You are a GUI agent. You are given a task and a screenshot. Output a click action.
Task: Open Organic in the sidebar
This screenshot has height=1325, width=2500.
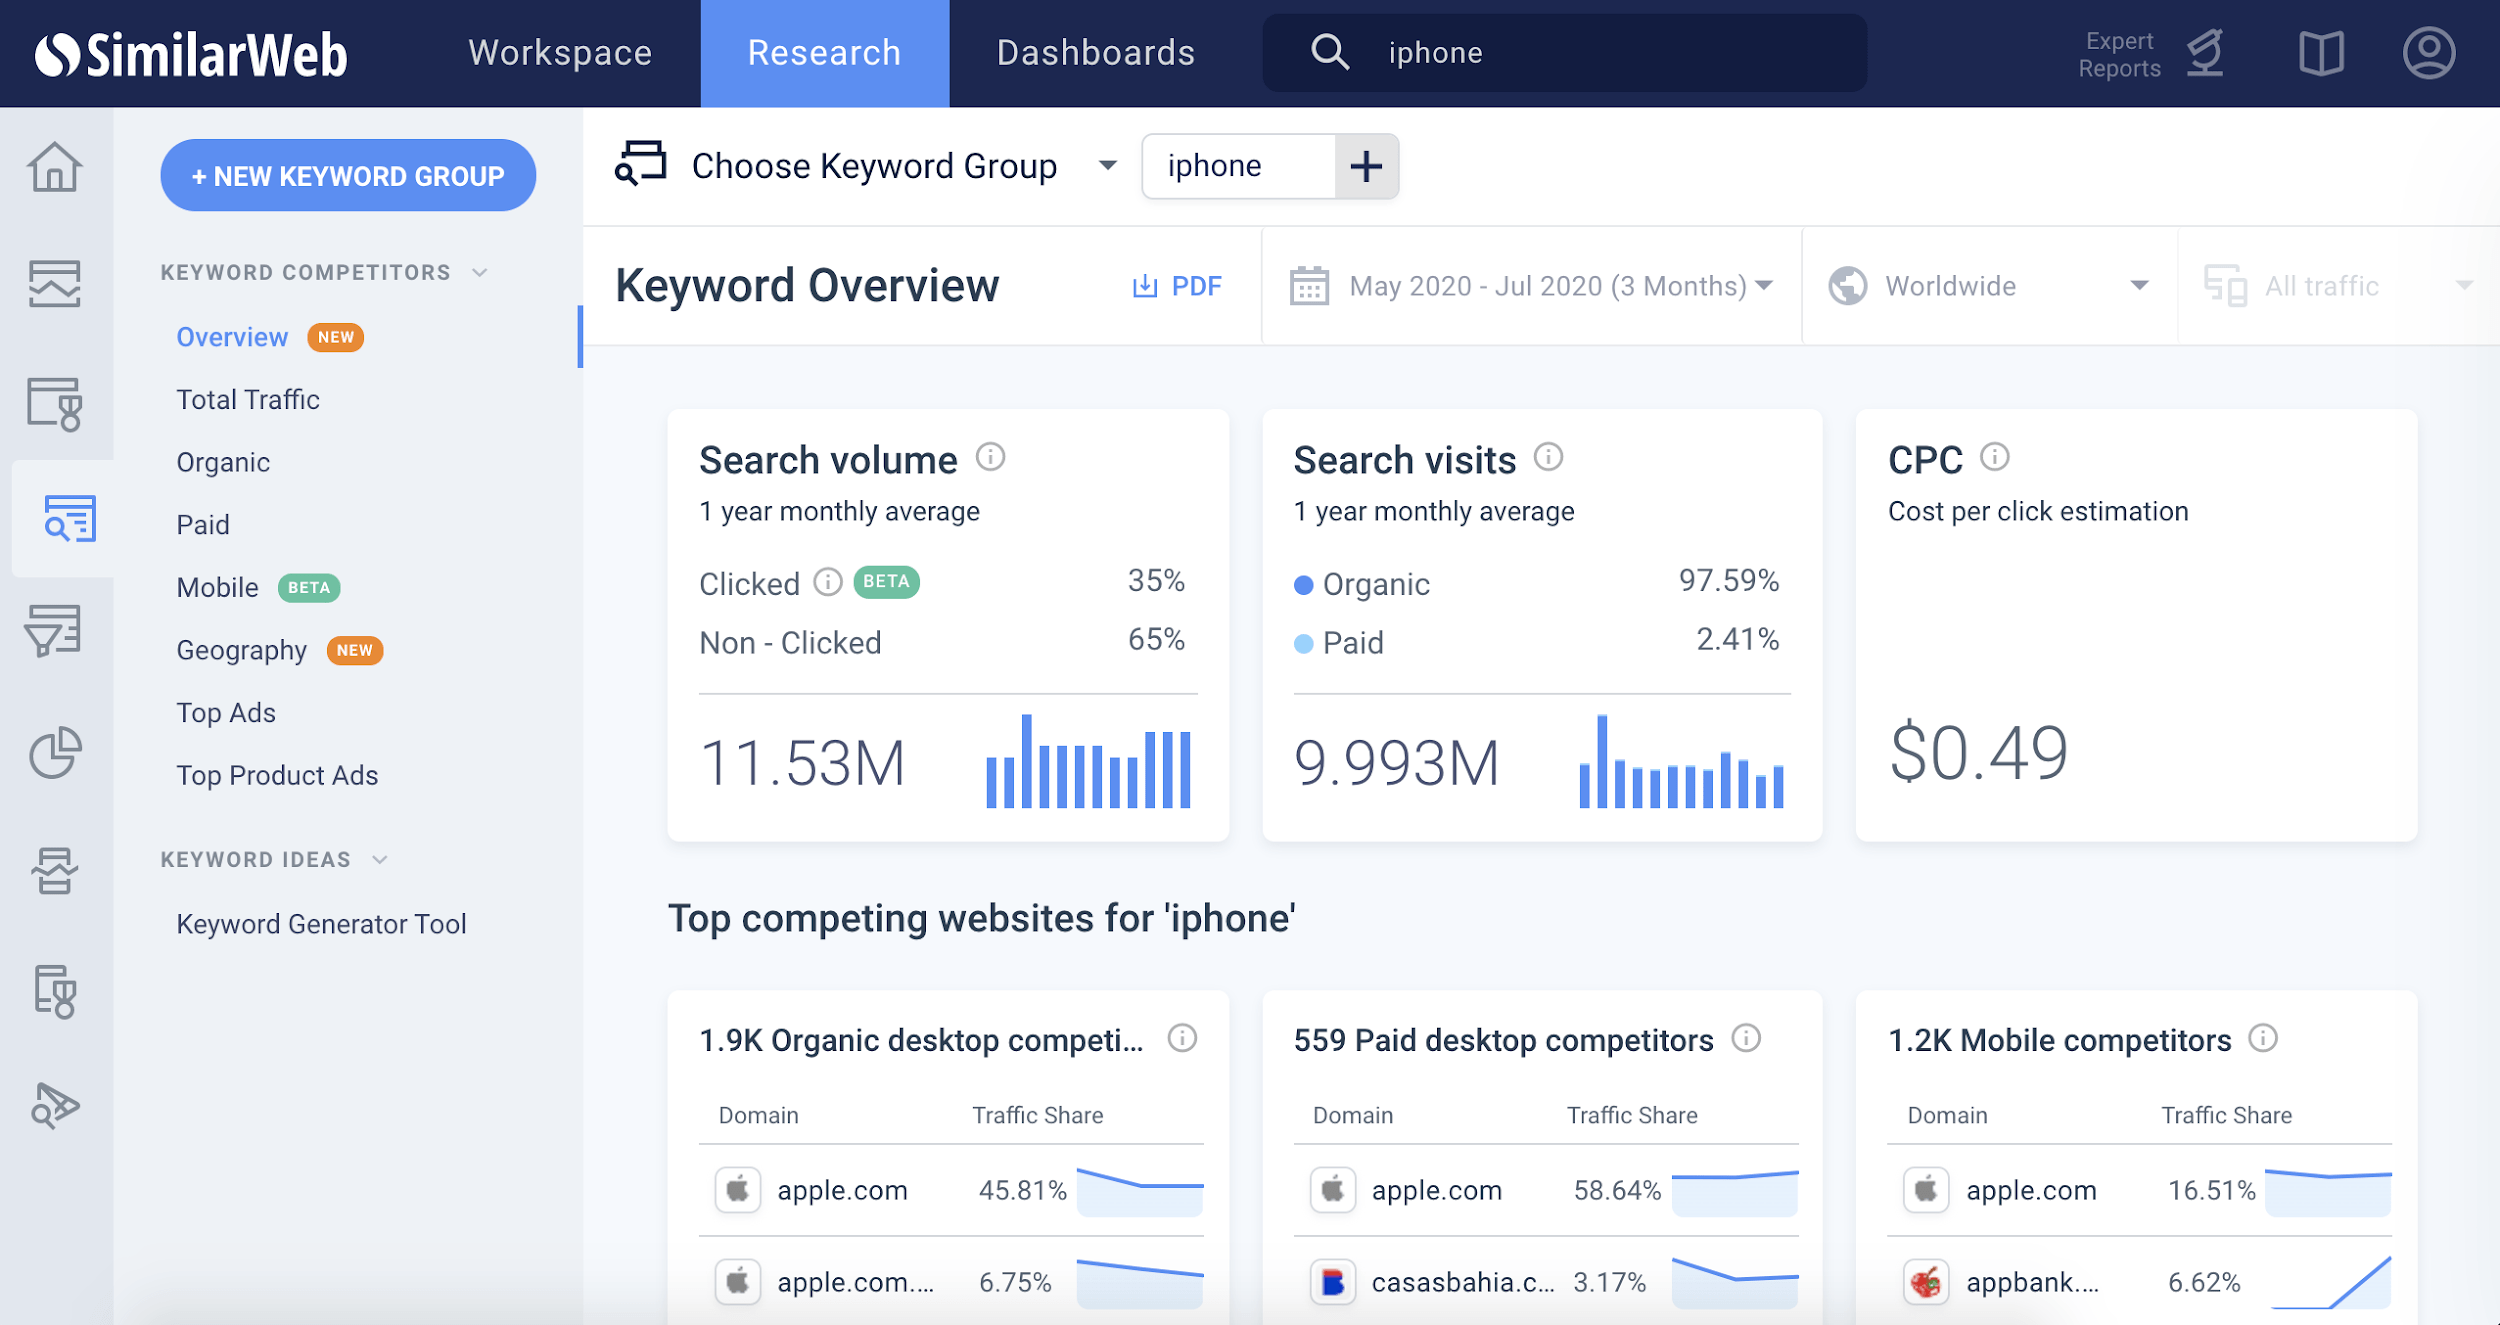click(223, 462)
